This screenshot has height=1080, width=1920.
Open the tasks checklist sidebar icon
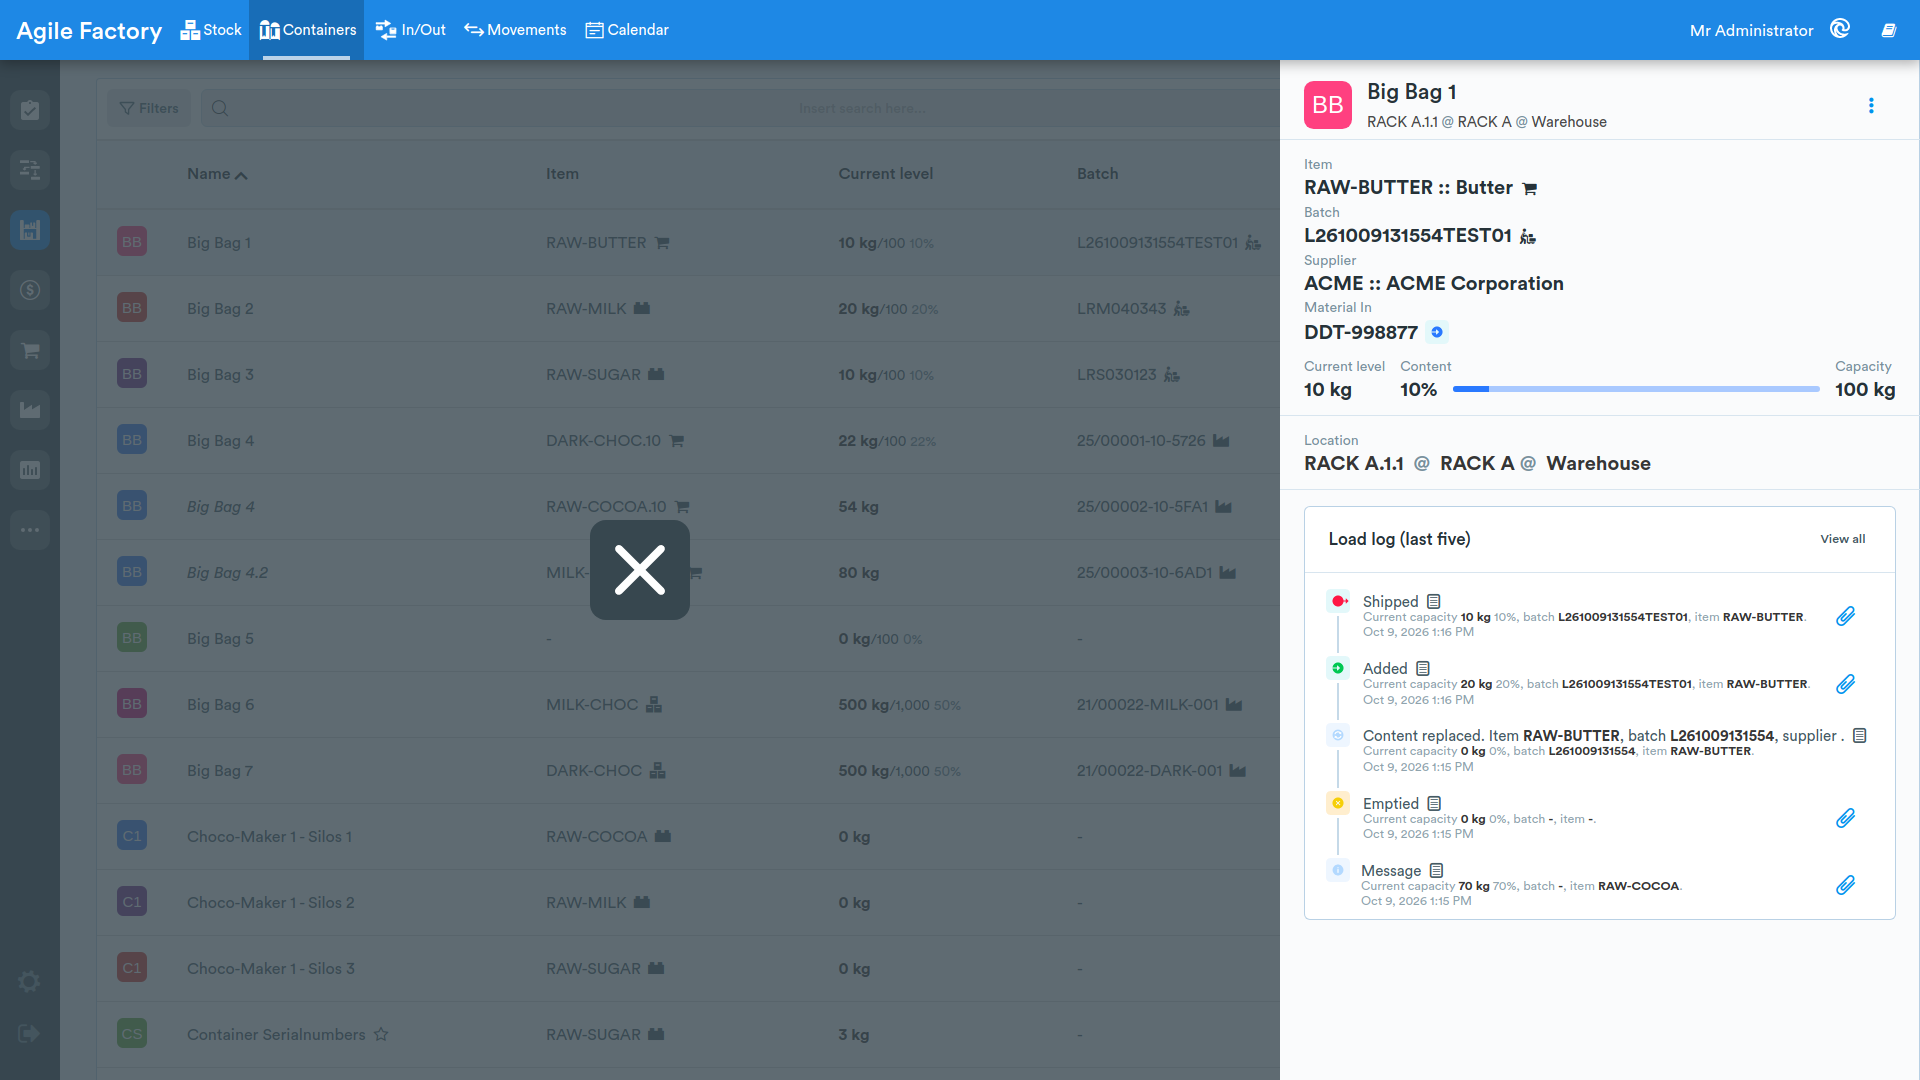tap(30, 110)
